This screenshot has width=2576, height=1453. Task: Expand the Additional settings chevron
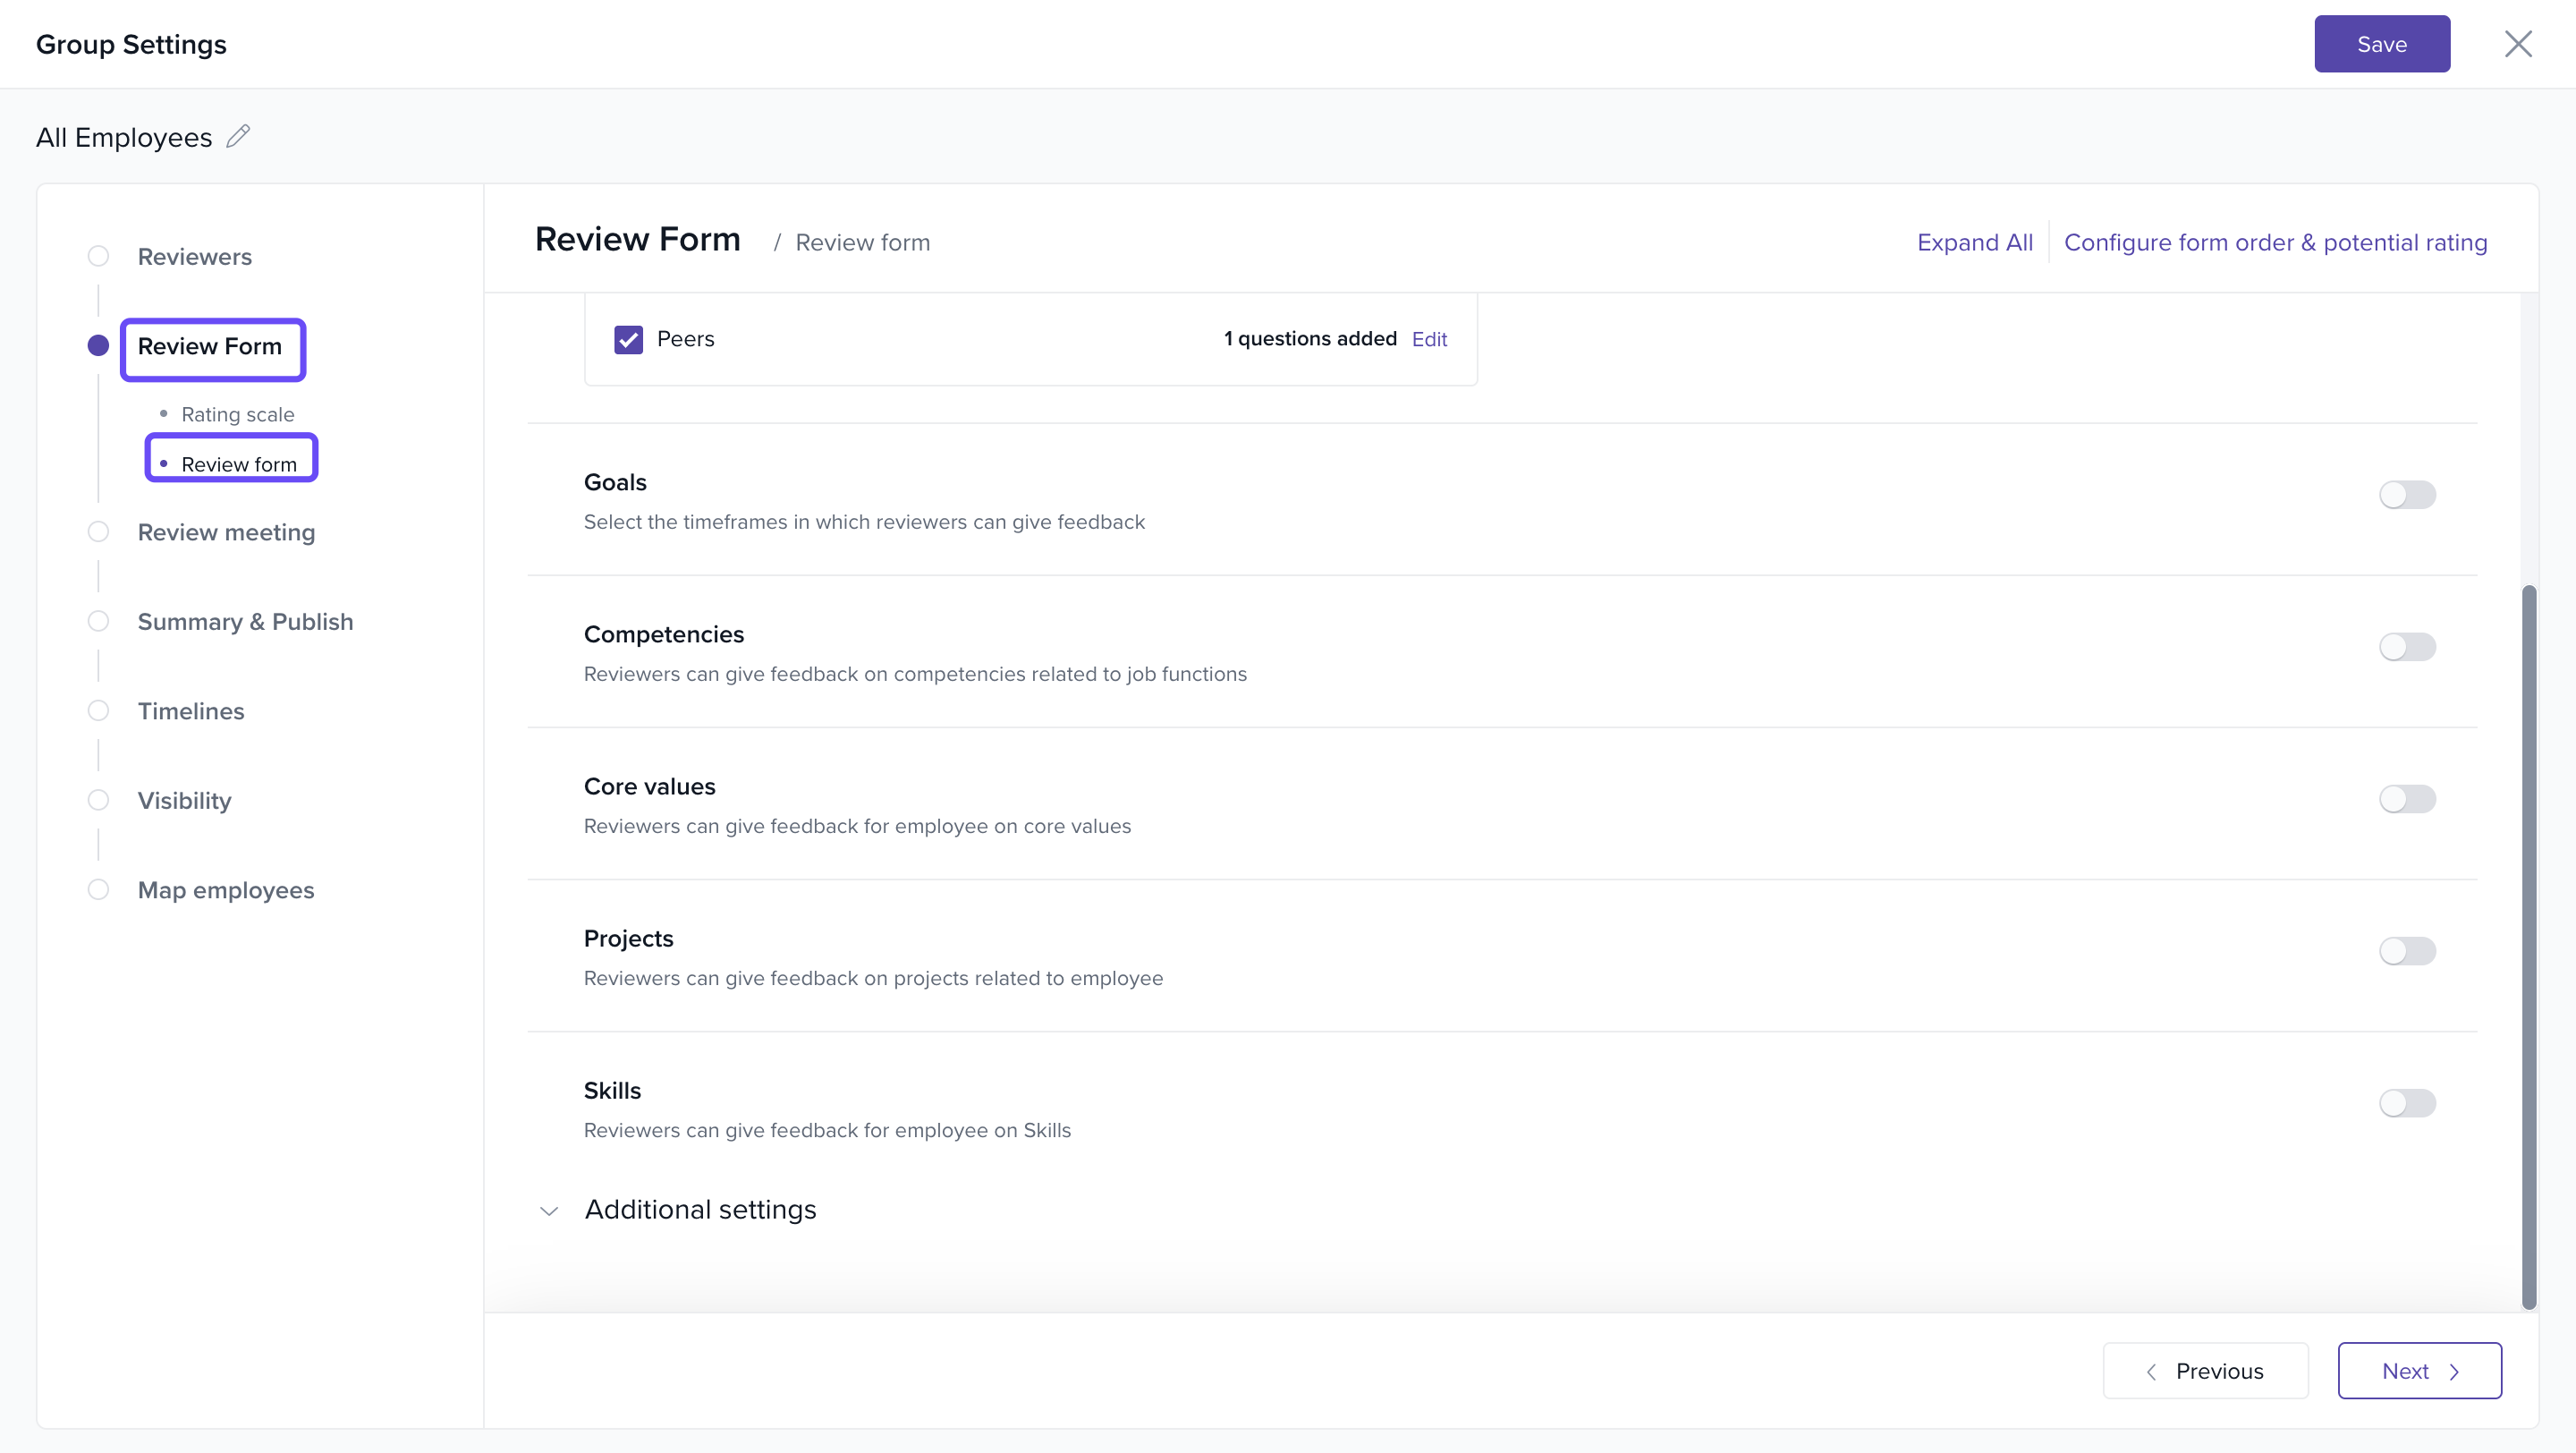(549, 1211)
